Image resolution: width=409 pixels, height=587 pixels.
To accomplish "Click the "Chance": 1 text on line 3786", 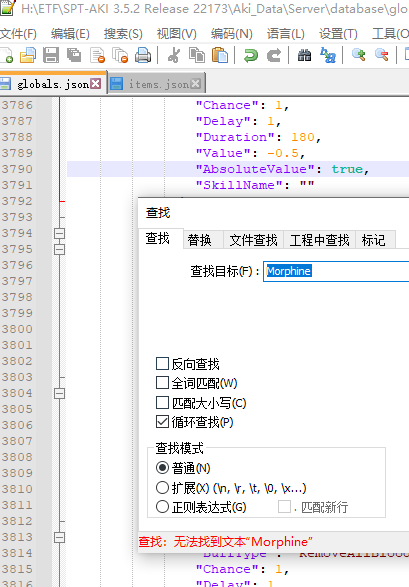I will [242, 106].
